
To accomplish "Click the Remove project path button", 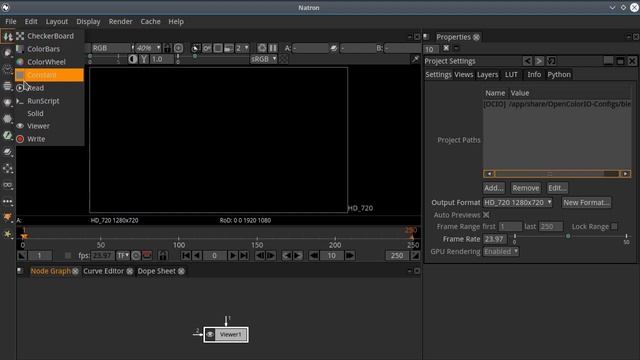I will [526, 188].
